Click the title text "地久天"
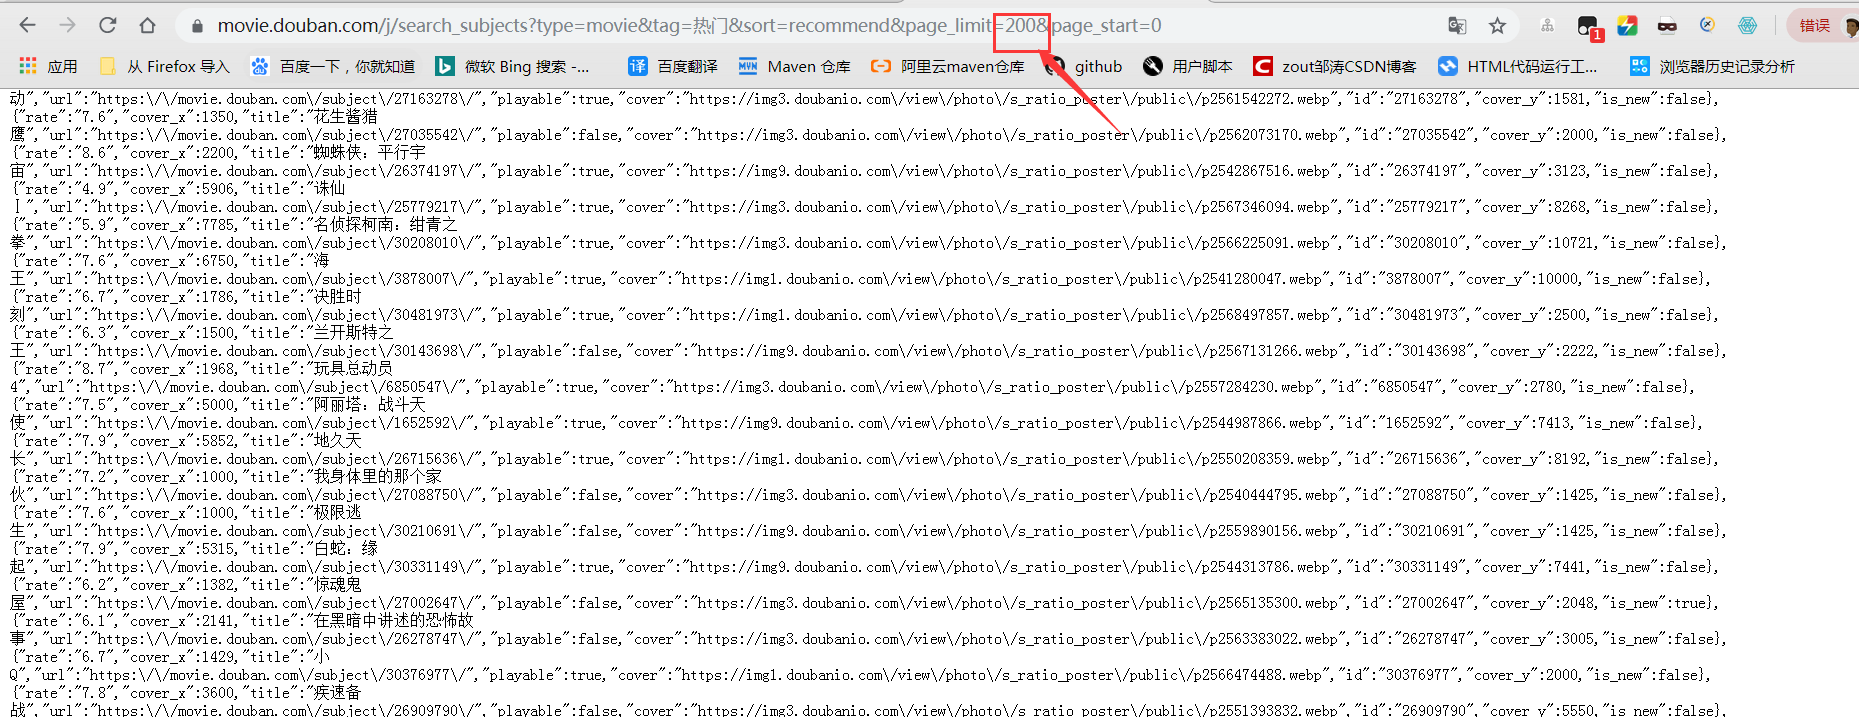 pos(338,441)
